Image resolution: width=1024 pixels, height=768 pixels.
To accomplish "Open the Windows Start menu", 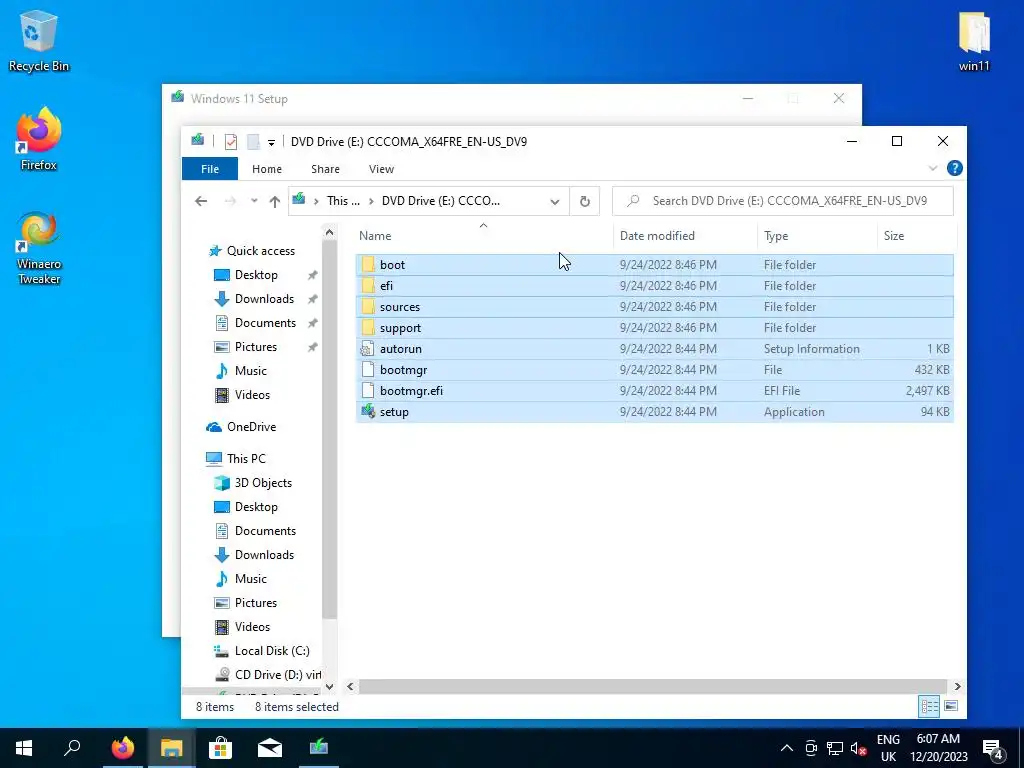I will pyautogui.click(x=24, y=748).
